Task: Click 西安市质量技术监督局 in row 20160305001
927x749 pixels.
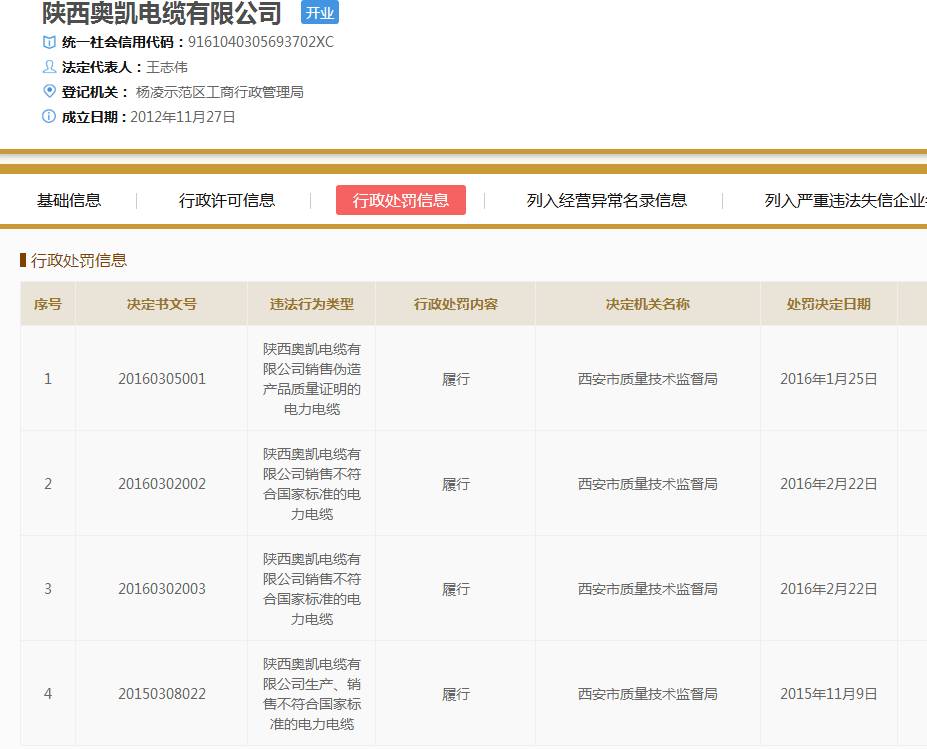Action: [x=648, y=378]
